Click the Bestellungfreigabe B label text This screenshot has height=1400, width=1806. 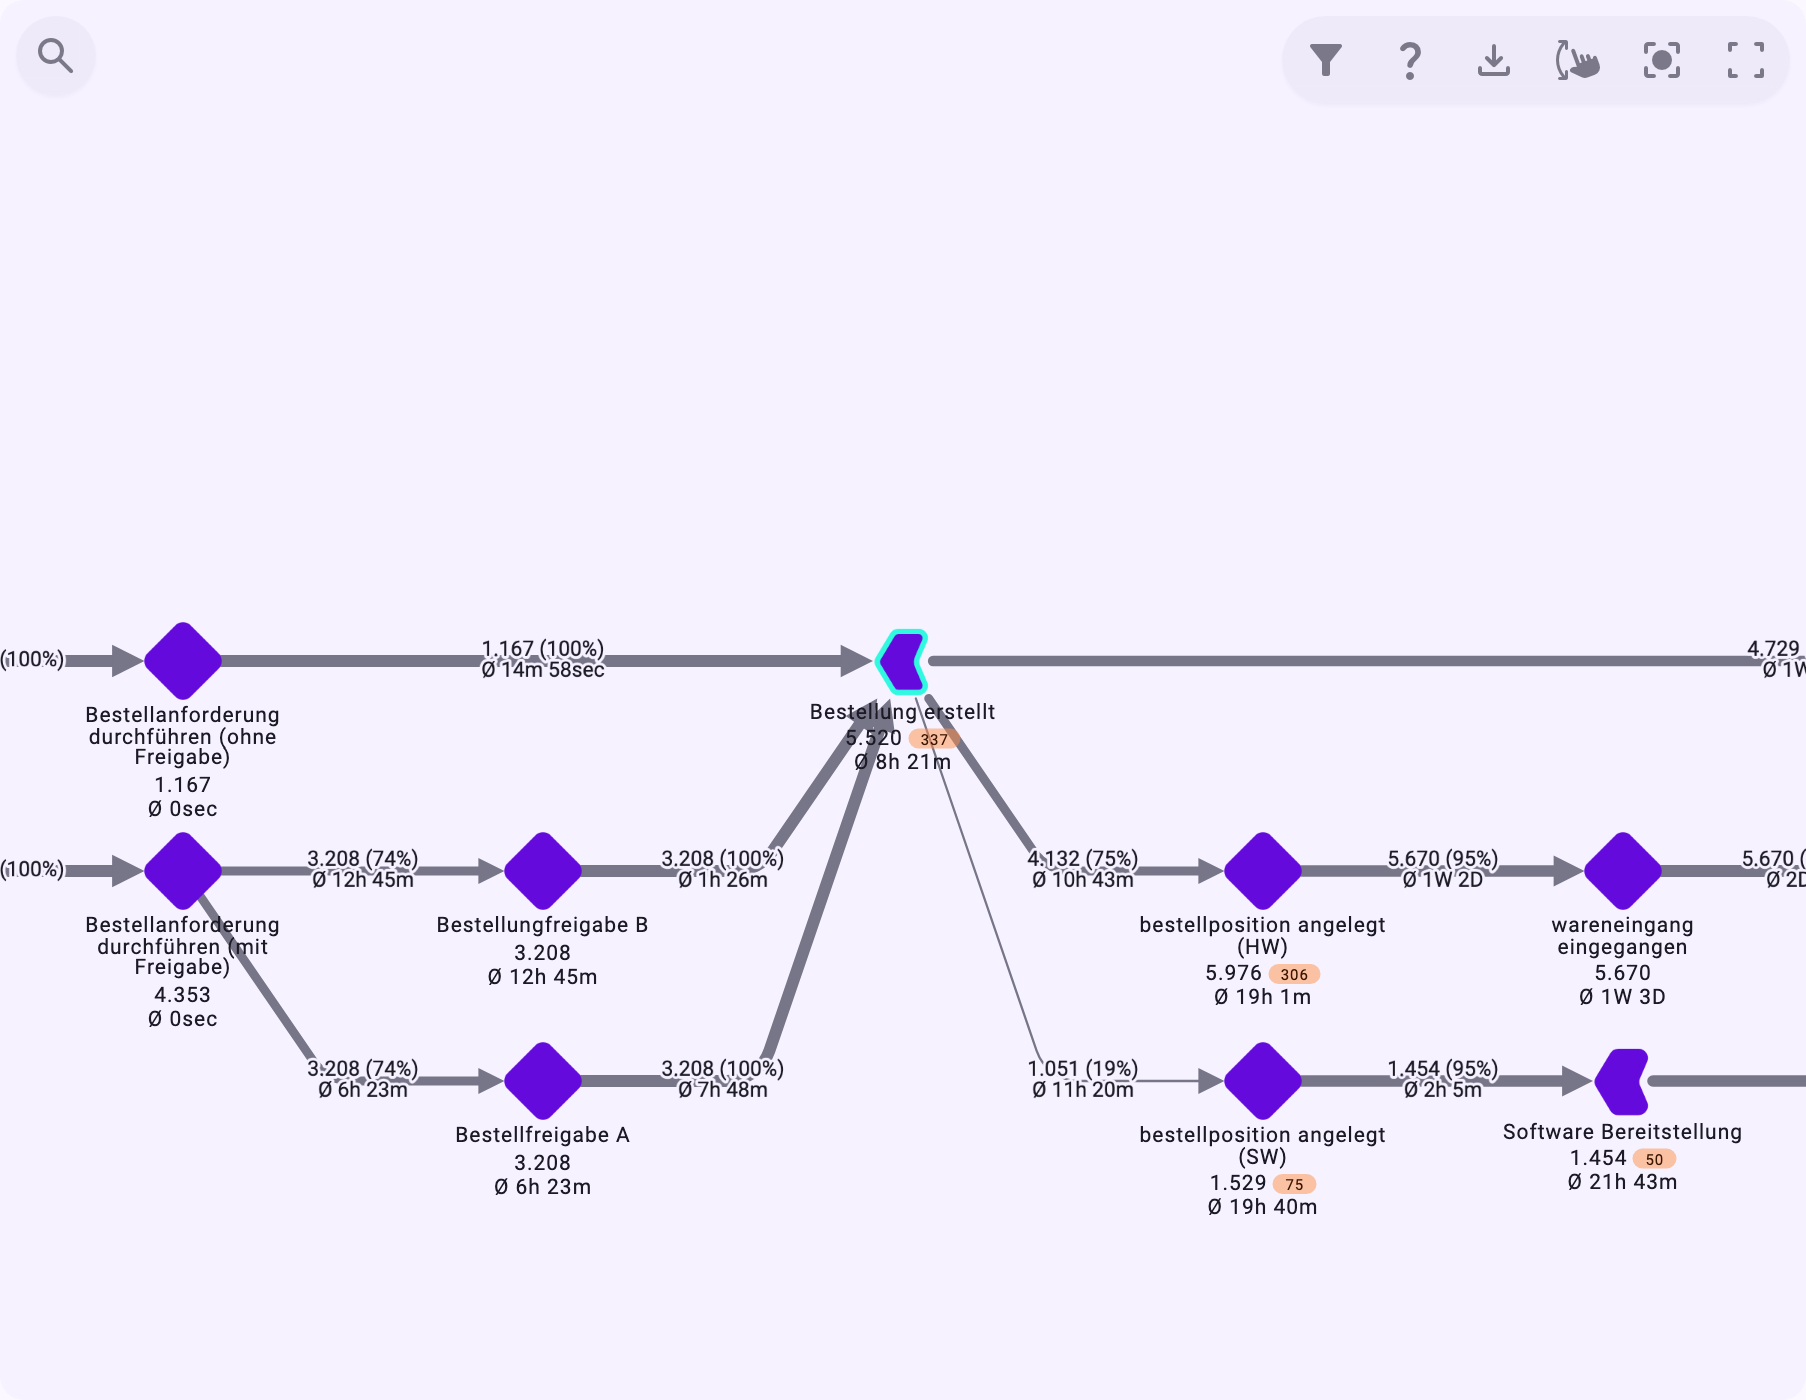(543, 925)
